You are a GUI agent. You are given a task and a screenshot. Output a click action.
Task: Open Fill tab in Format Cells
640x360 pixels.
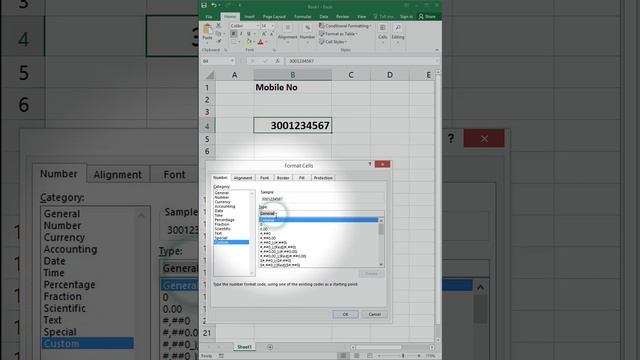point(302,178)
